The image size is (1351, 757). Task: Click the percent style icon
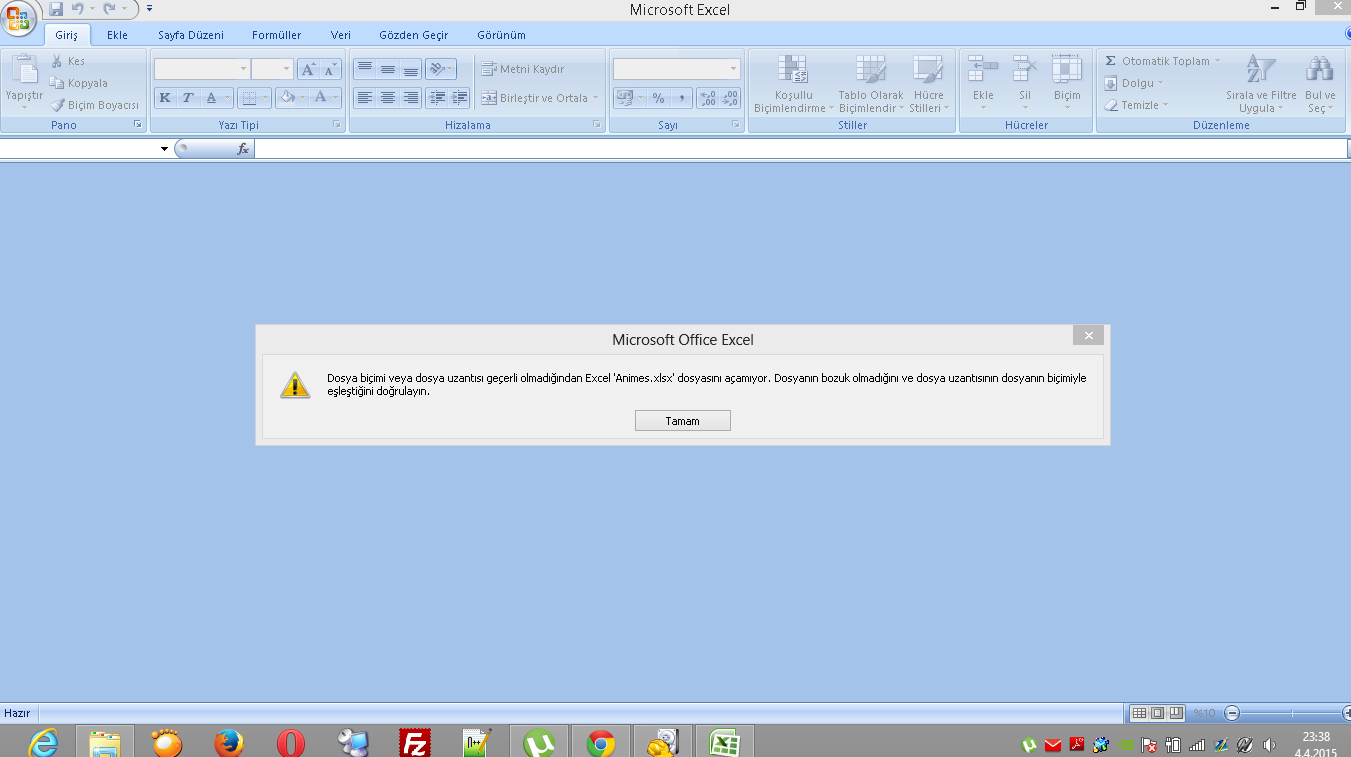pyautogui.click(x=658, y=98)
